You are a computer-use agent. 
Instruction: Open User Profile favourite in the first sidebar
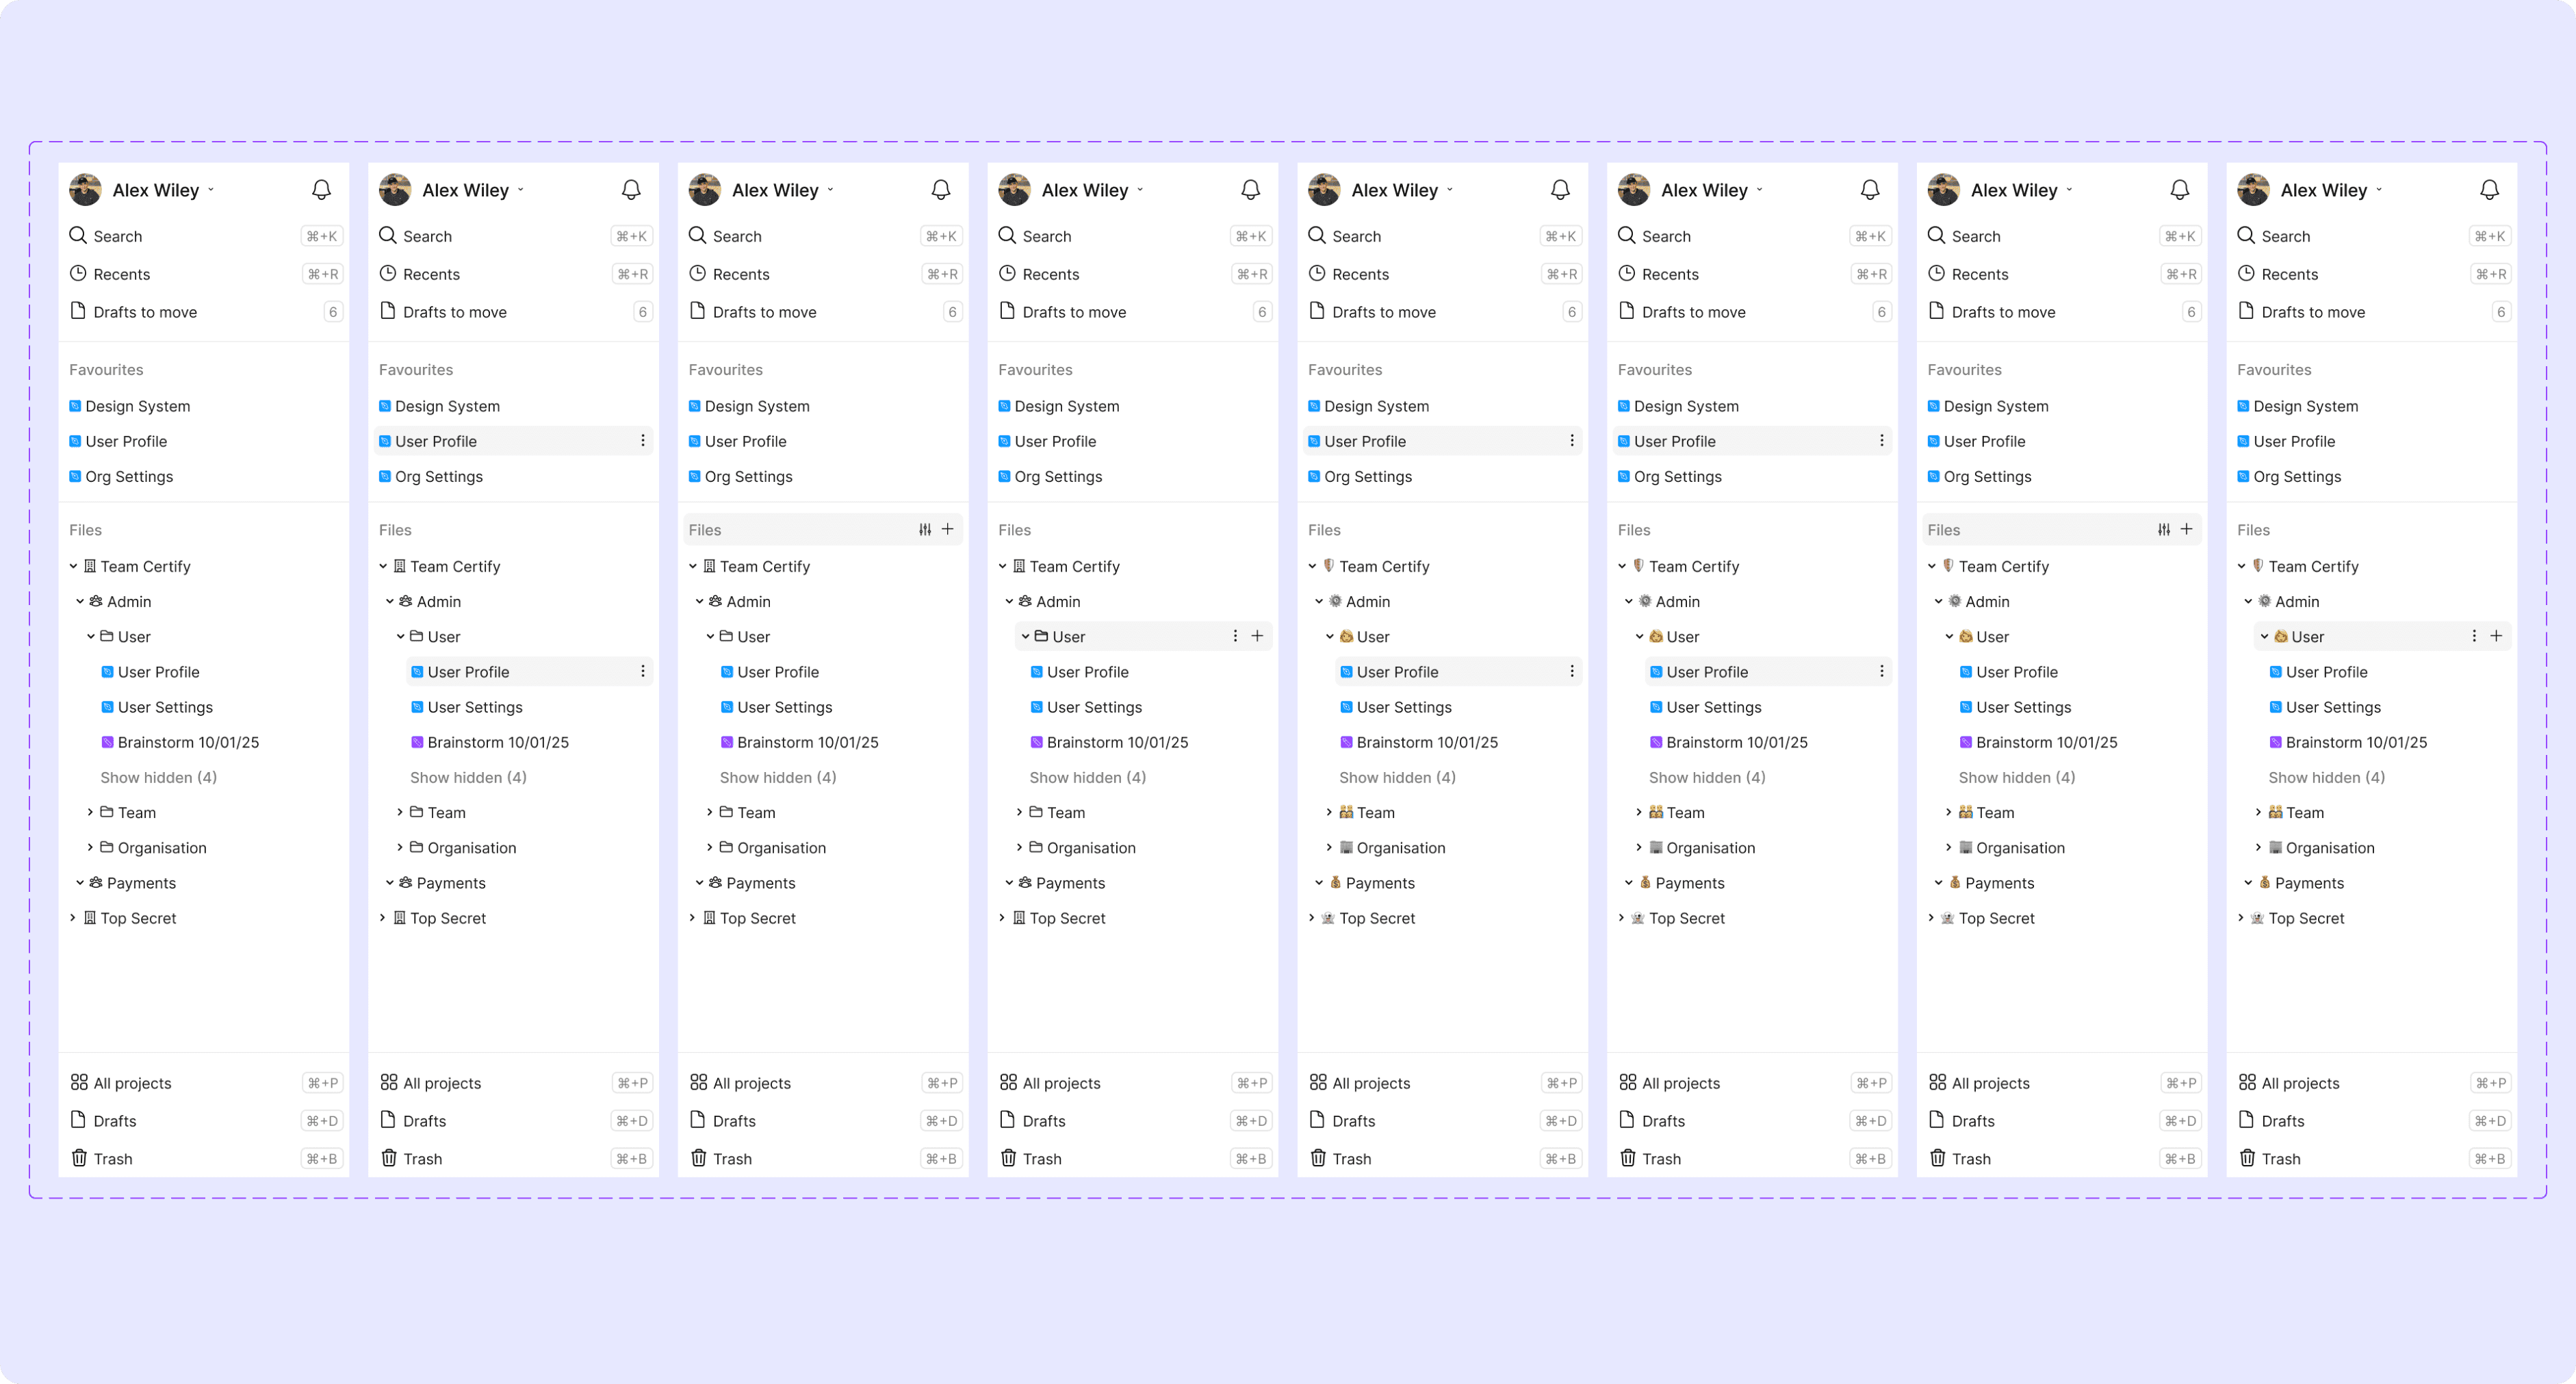pyautogui.click(x=204, y=441)
